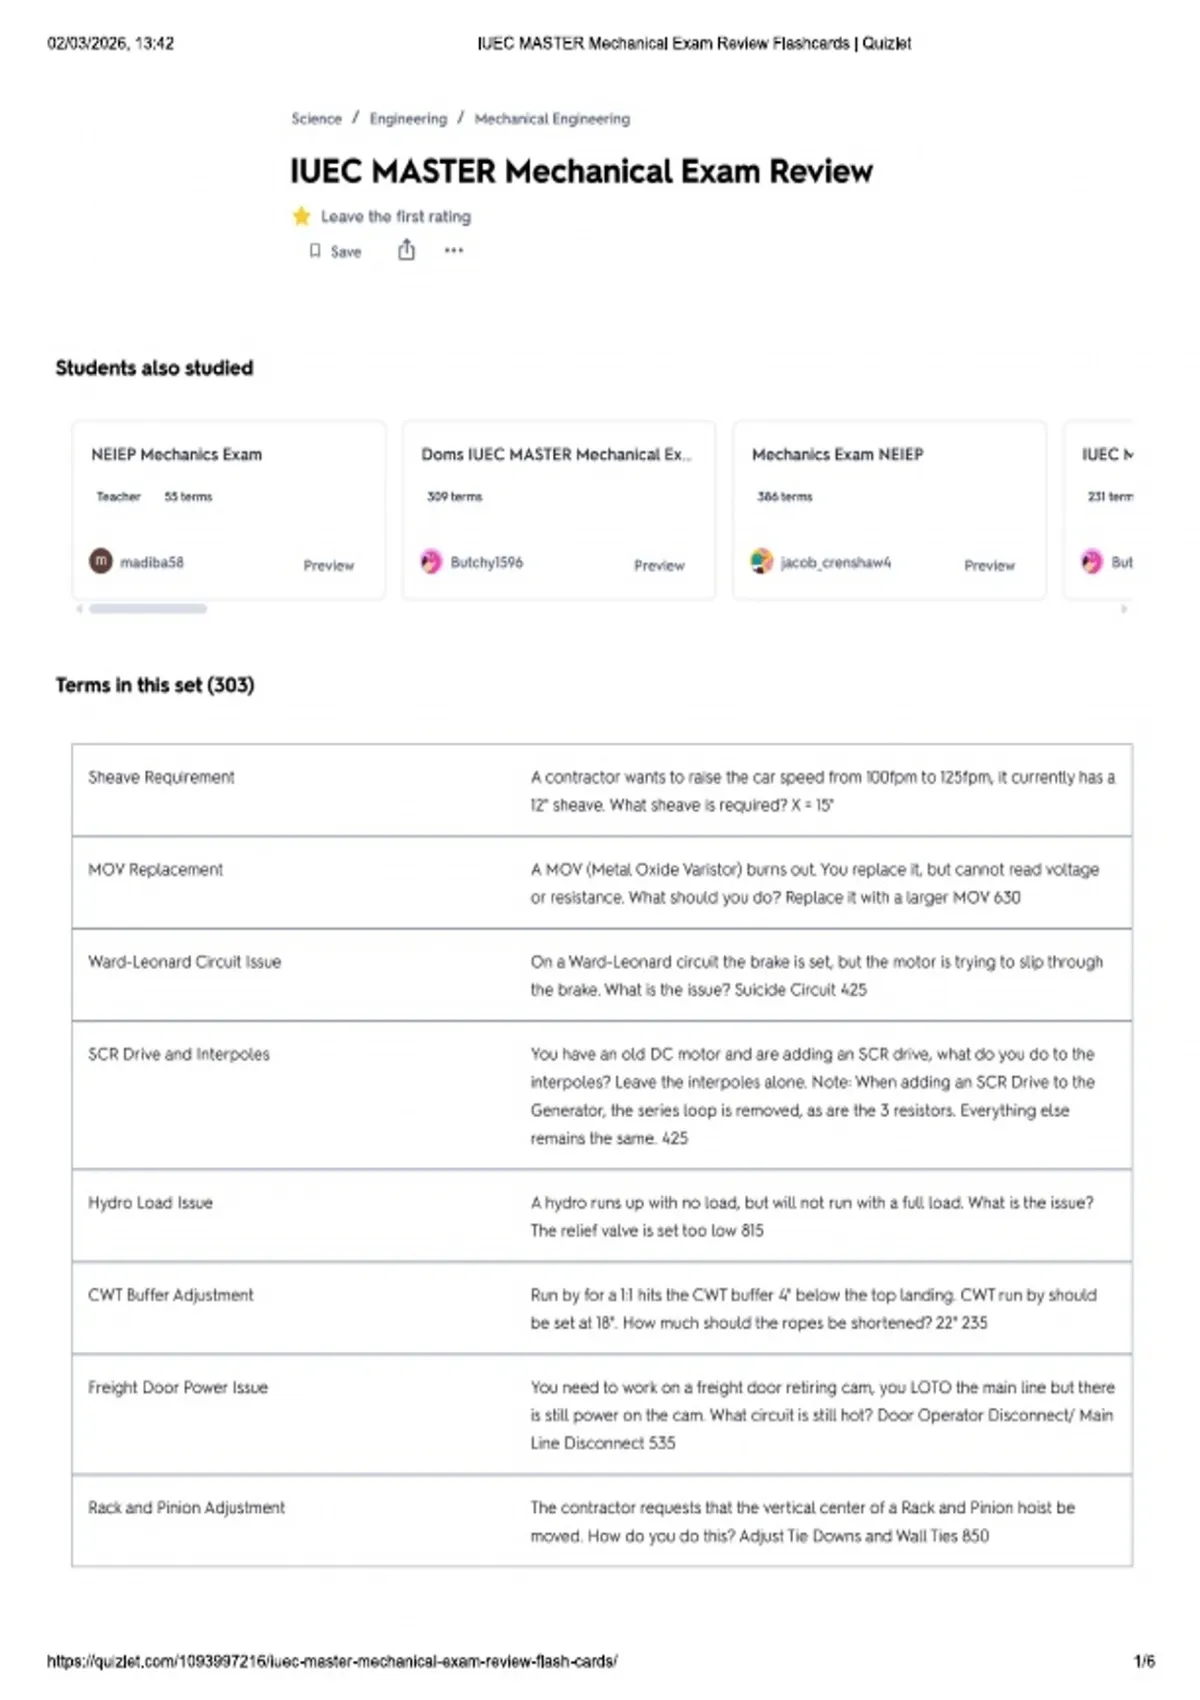
Task: Preview the NEIEP Mechanics Exam set
Action: tap(328, 565)
